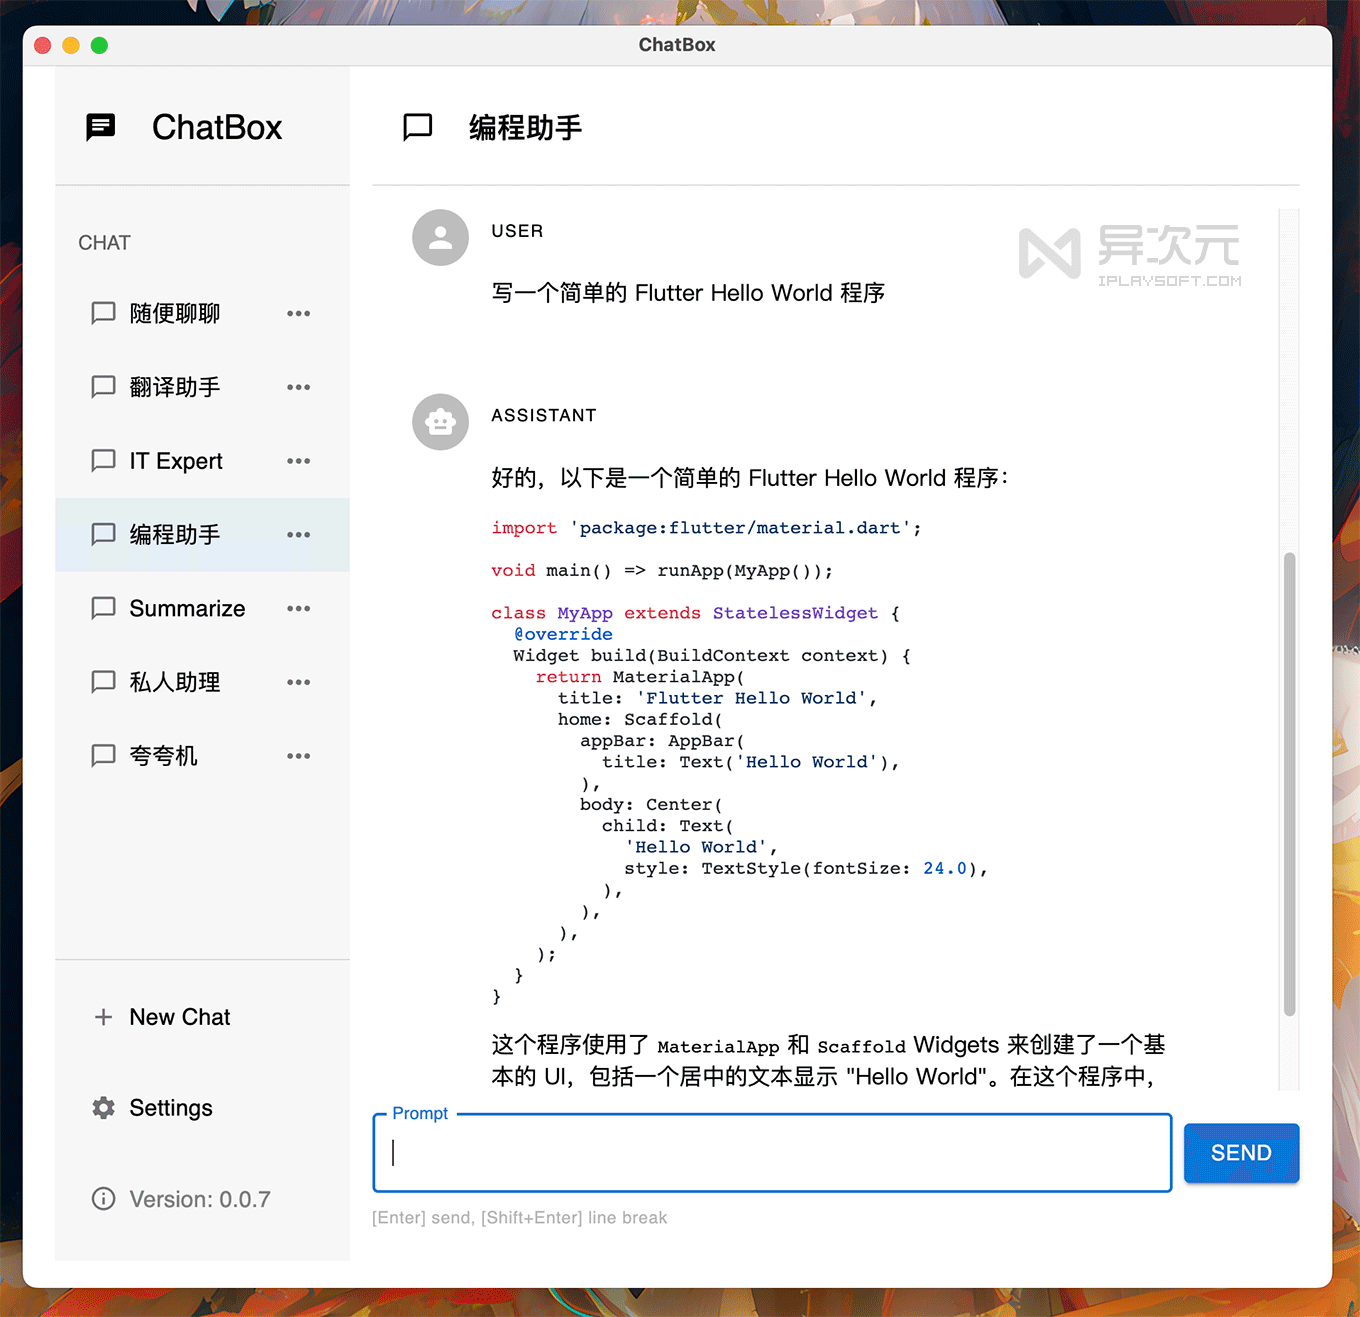Viewport: 1360px width, 1317px height.
Task: Start a New Chat
Action: [x=180, y=1017]
